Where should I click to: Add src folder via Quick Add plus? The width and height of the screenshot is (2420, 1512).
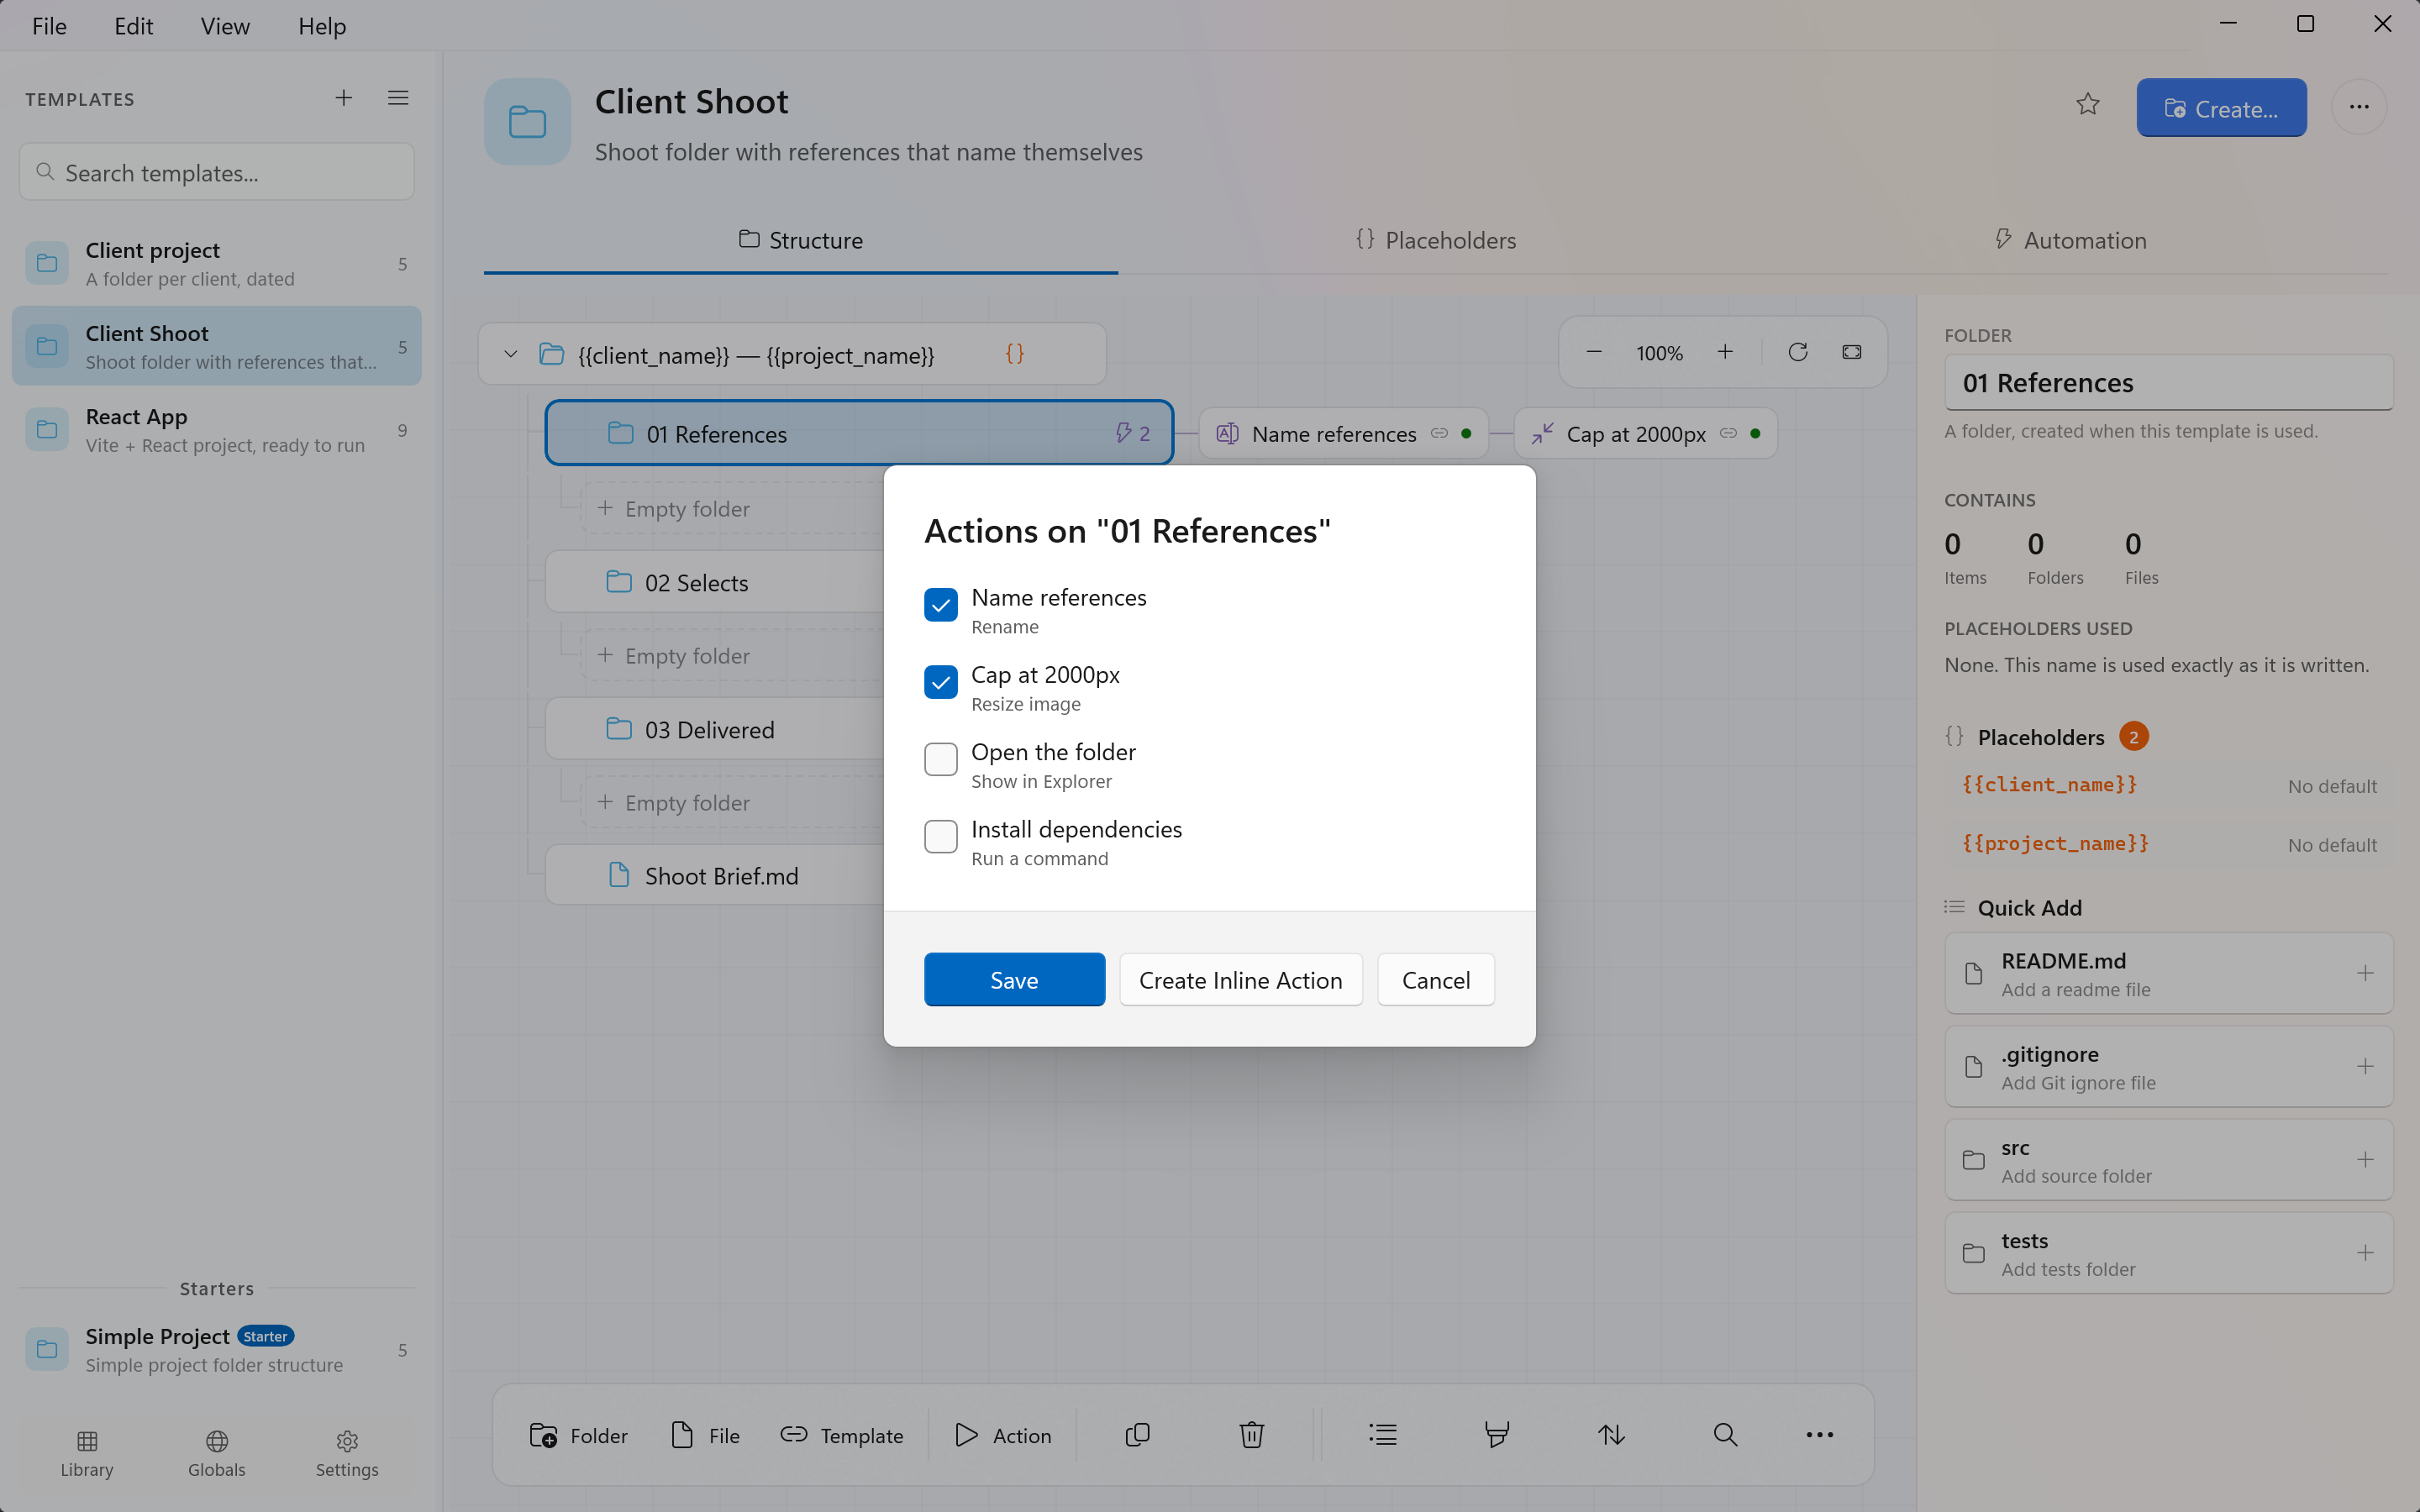point(2365,1160)
